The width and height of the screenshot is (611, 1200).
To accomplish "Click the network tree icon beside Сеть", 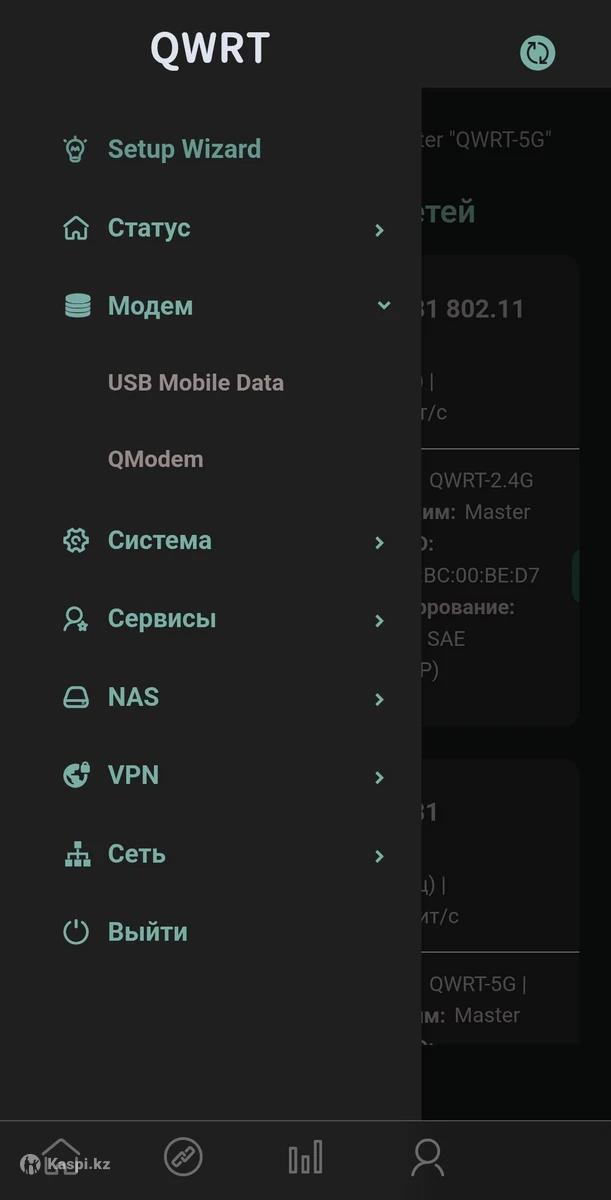I will 76,855.
